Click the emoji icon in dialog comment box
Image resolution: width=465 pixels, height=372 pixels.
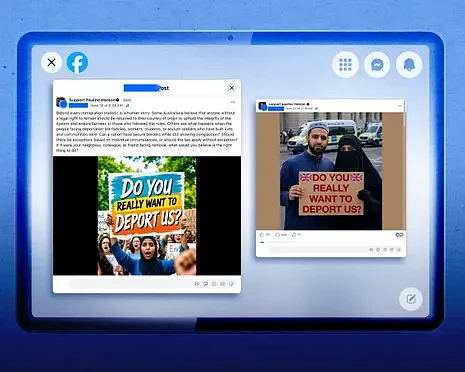pos(205,284)
